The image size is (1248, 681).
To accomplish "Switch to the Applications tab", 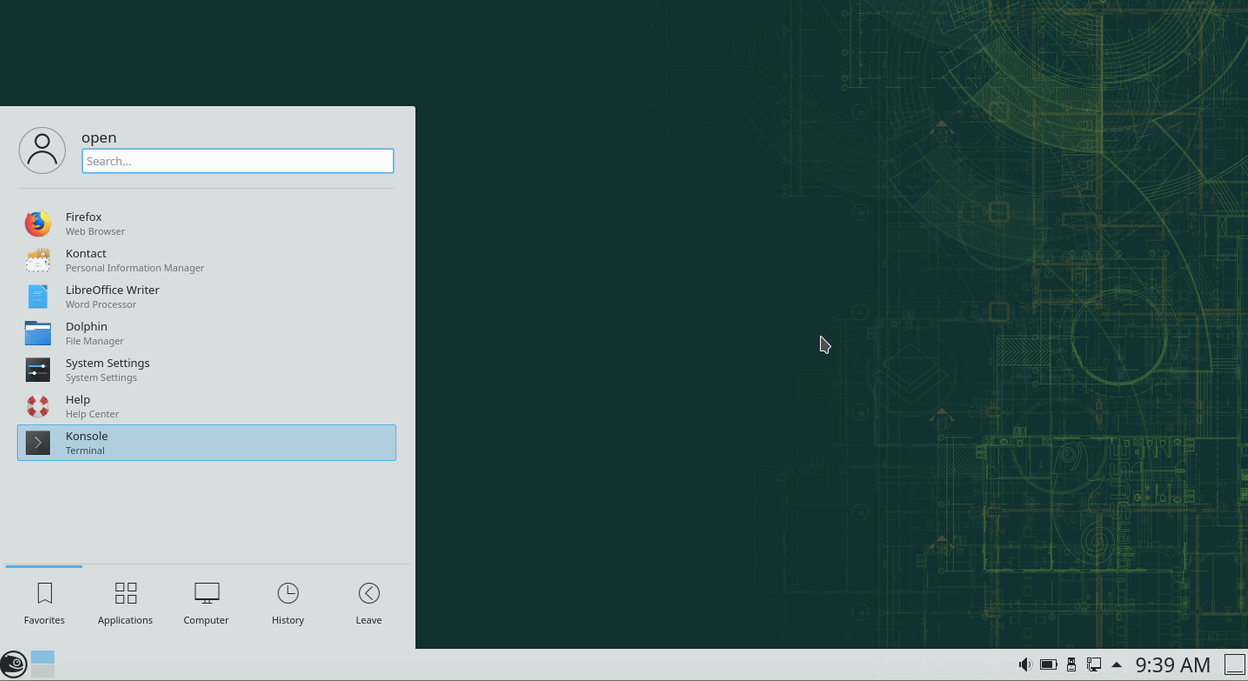I will pyautogui.click(x=125, y=604).
